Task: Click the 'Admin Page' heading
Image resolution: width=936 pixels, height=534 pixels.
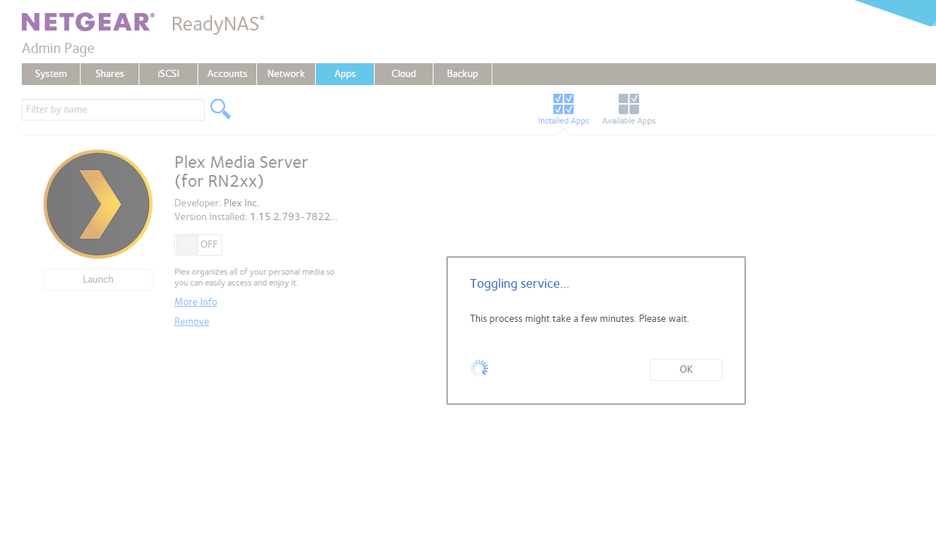Action: click(x=58, y=48)
